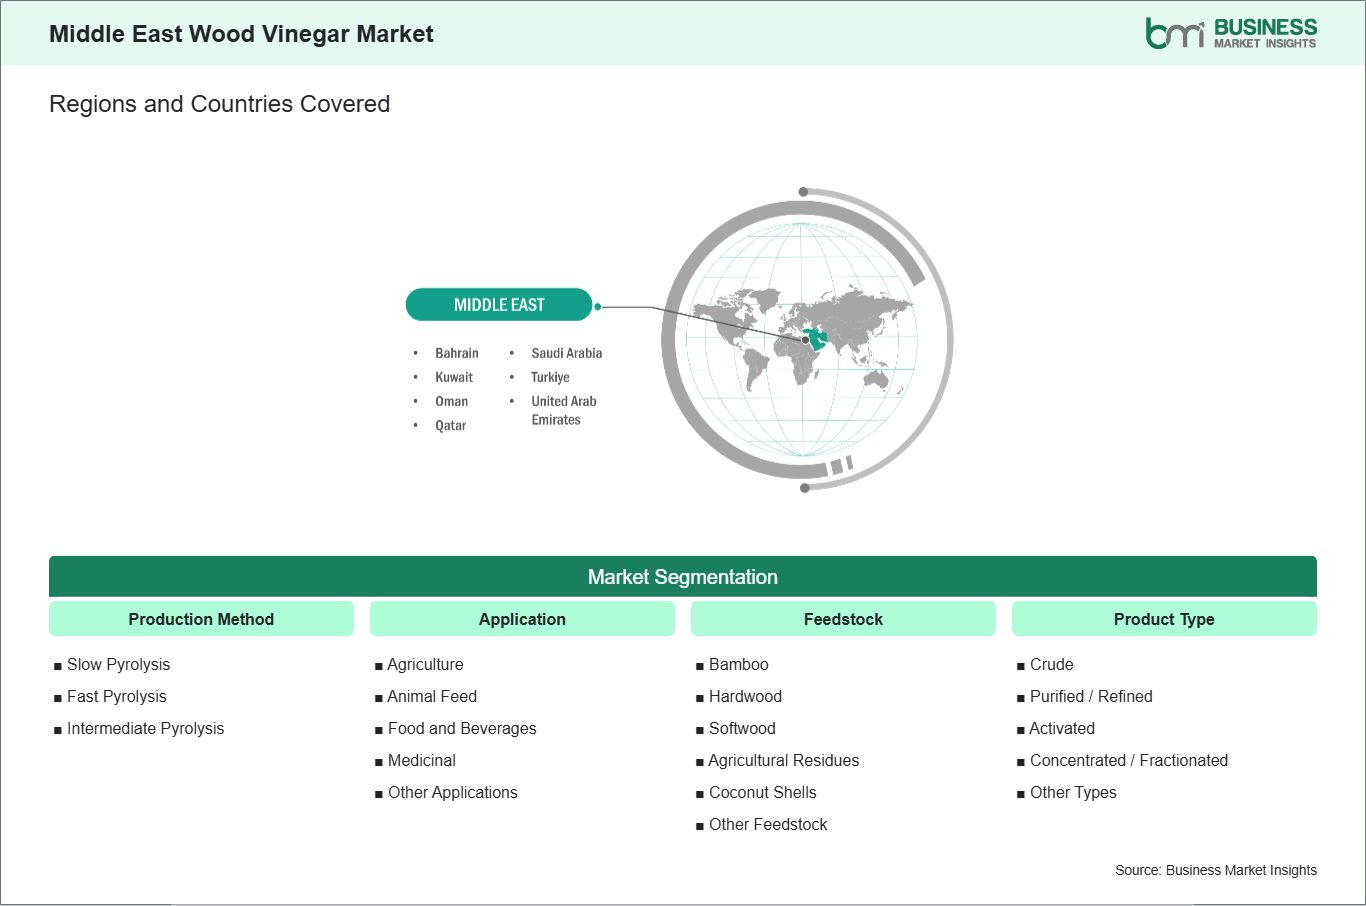Click the 'Bahrain' country entry
The height and width of the screenshot is (906, 1366).
tap(457, 353)
